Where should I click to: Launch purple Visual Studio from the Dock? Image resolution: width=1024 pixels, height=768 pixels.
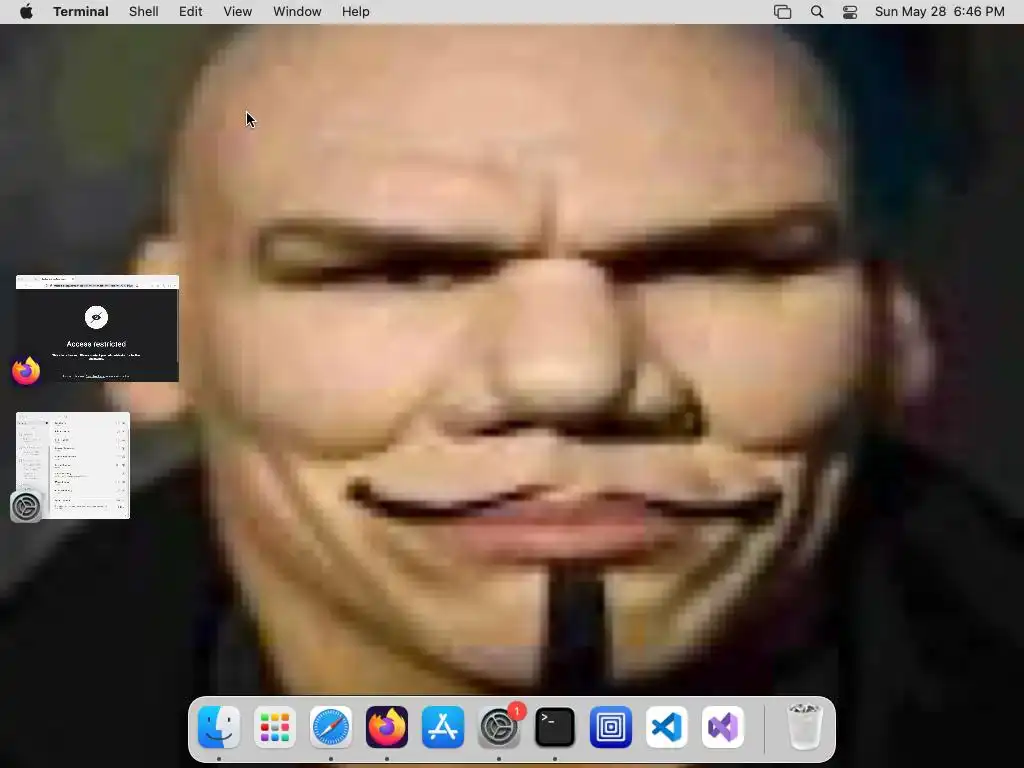723,727
